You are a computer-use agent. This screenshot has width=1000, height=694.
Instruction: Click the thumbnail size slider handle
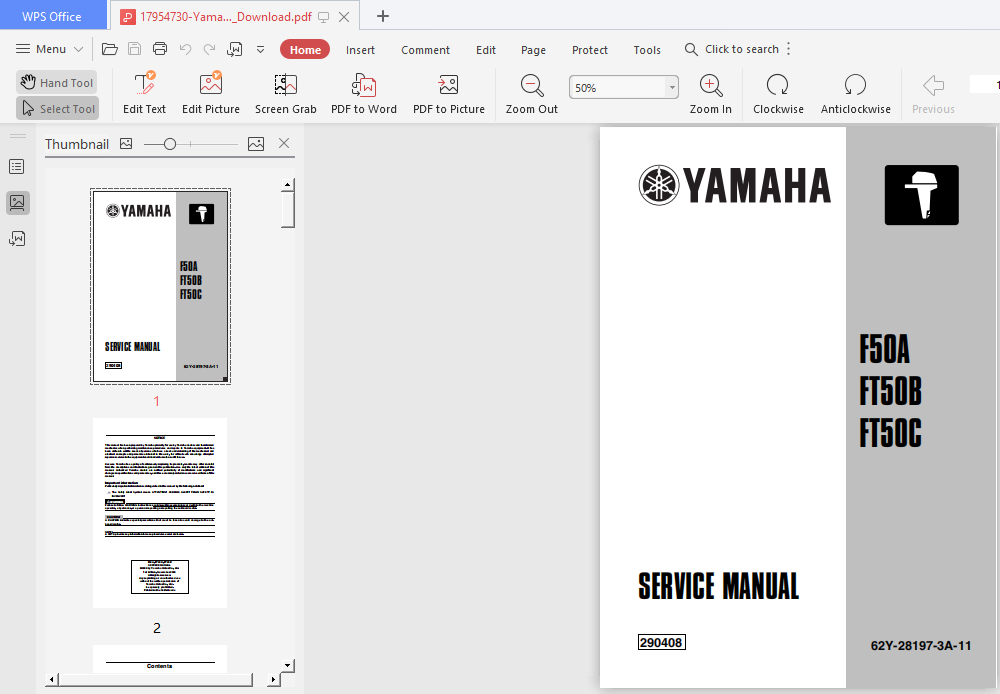coord(170,144)
